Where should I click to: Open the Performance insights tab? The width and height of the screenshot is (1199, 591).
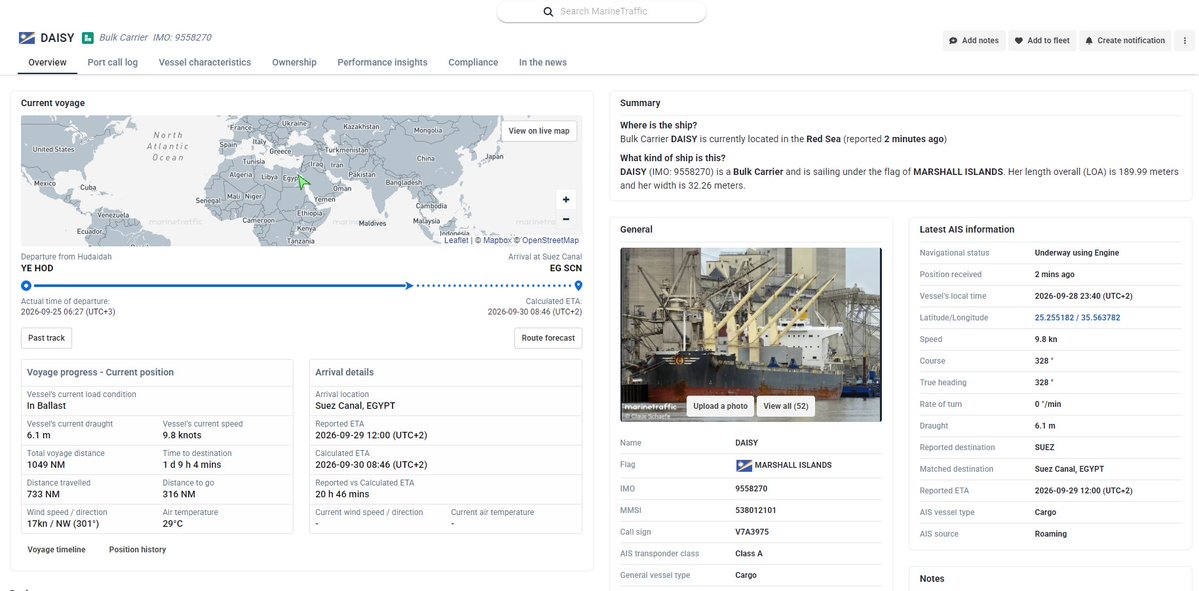pos(382,63)
